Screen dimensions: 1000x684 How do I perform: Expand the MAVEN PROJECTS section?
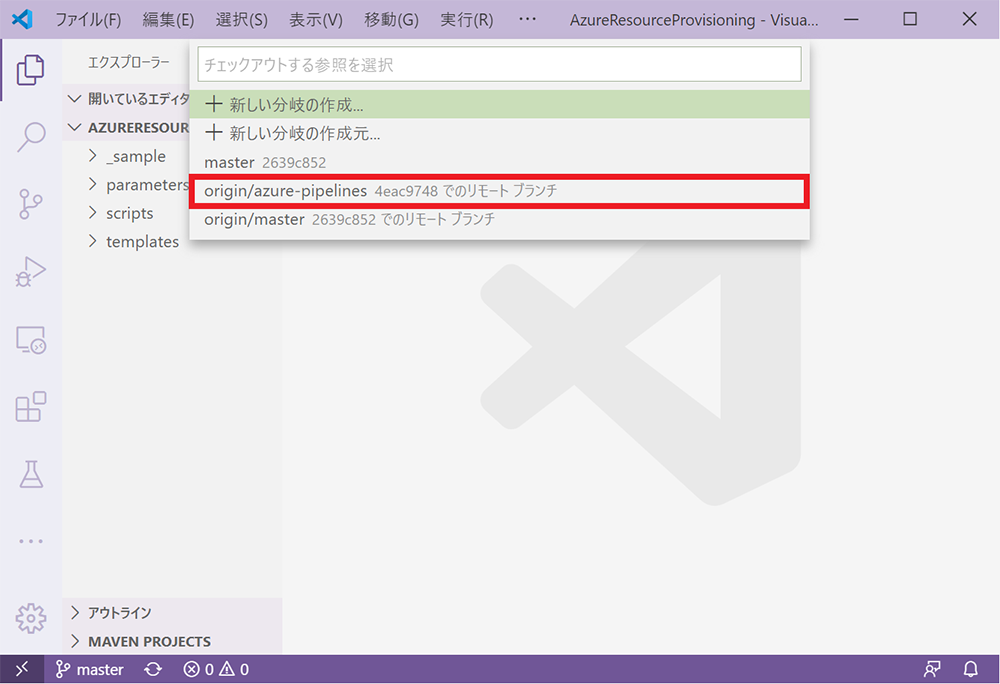[x=172, y=641]
